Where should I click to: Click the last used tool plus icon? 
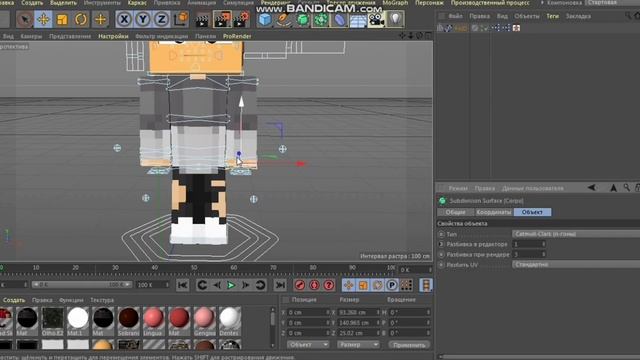pyautogui.click(x=100, y=19)
